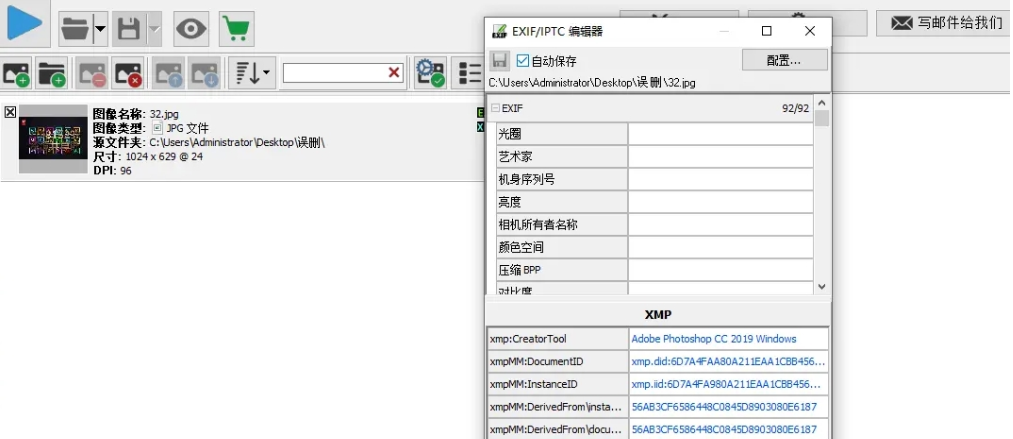Click the greyed floppy disk save icon in main toolbar
The height and width of the screenshot is (439, 1013).
click(x=129, y=29)
